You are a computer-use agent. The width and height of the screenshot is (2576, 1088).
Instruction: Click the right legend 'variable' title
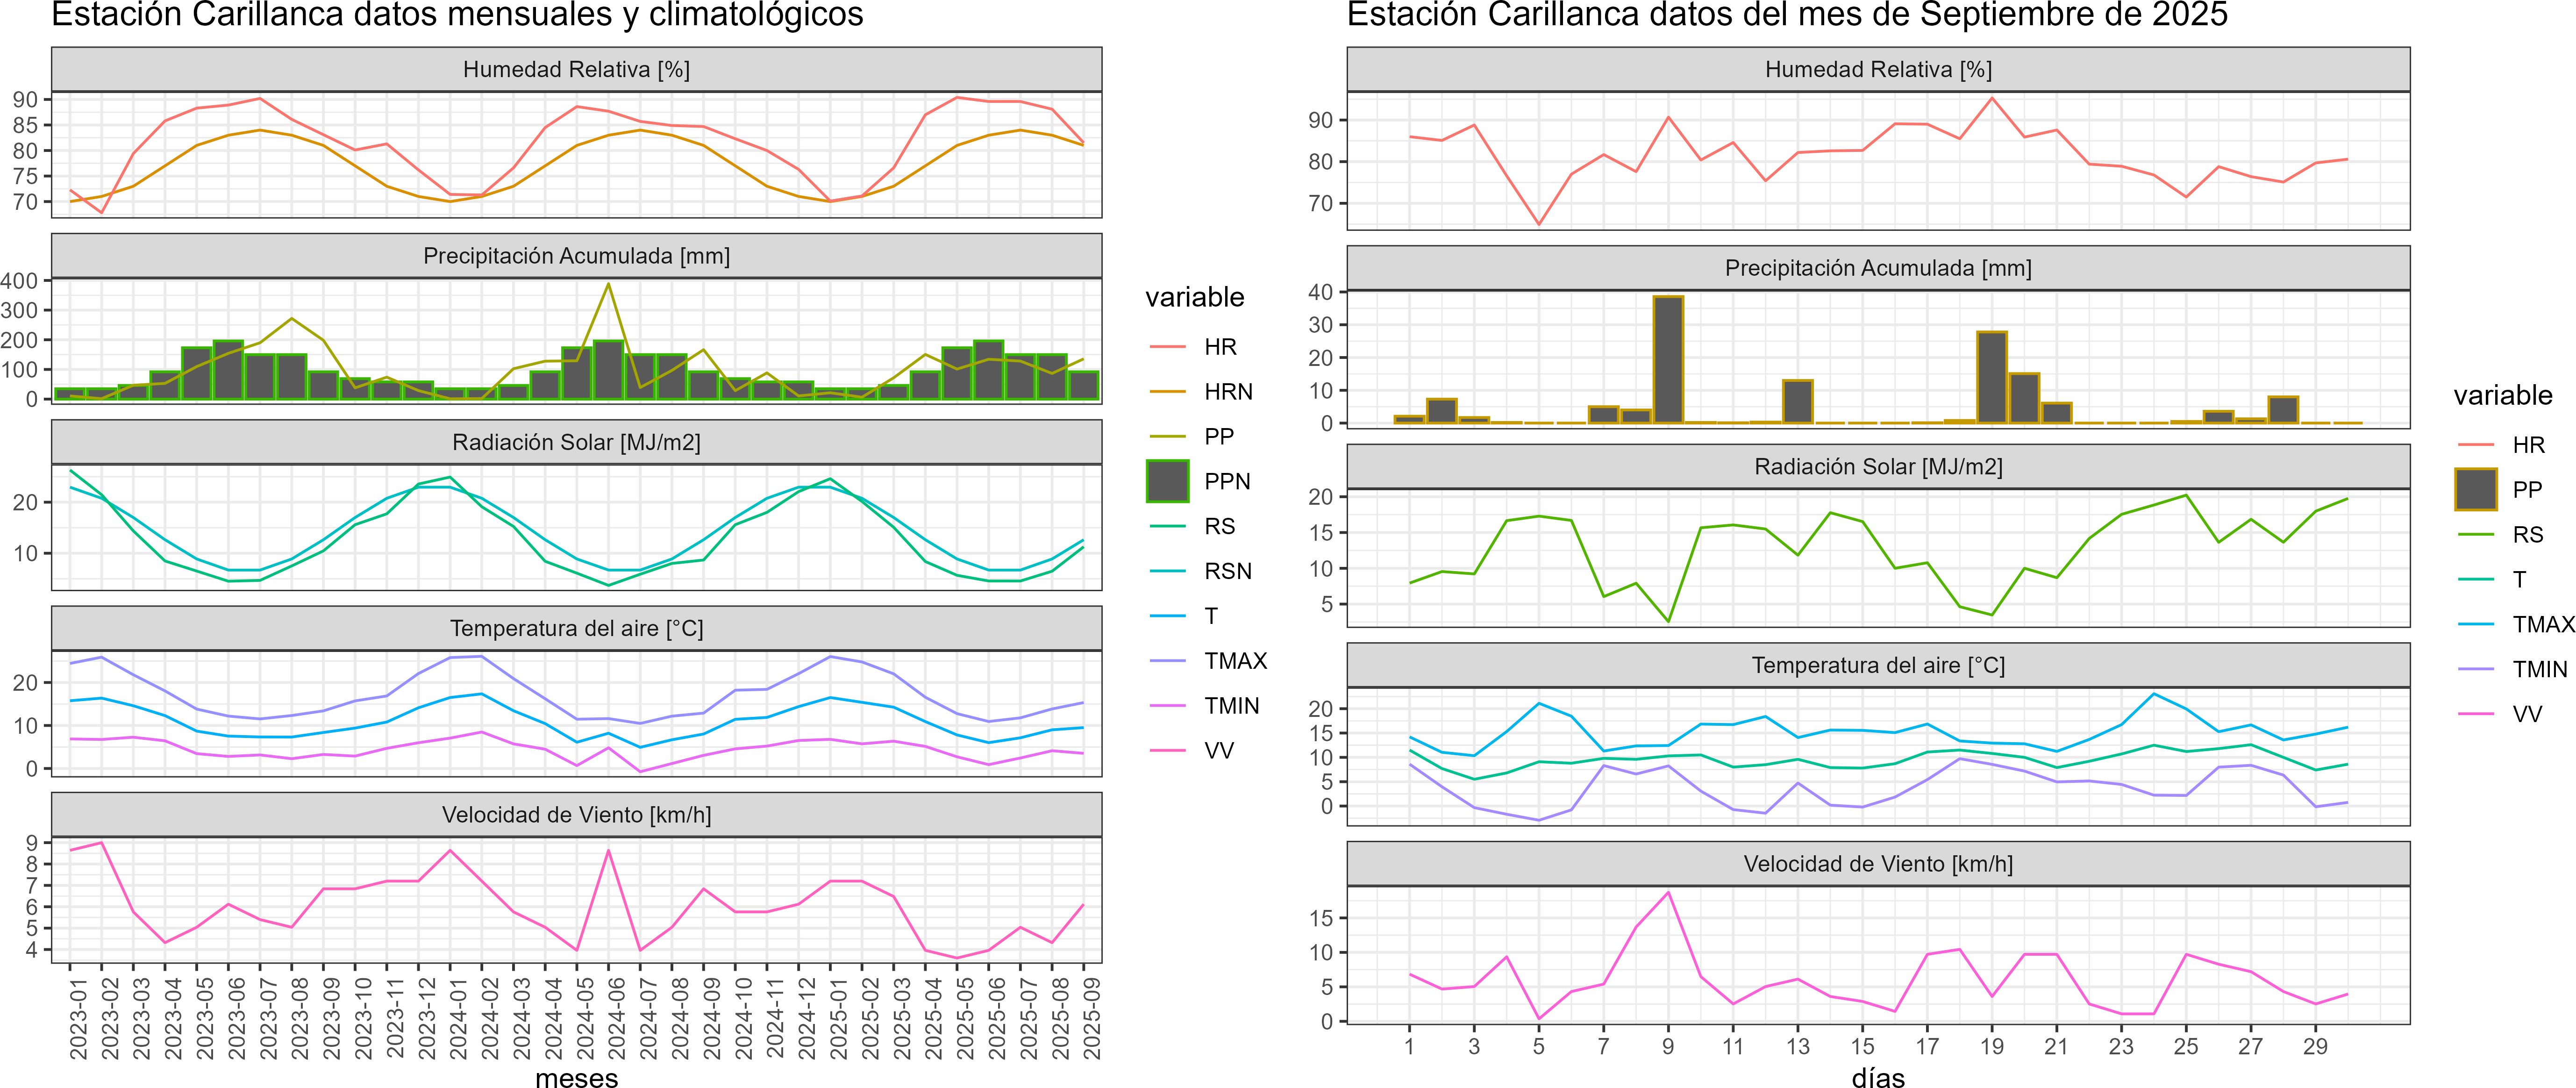[2502, 395]
